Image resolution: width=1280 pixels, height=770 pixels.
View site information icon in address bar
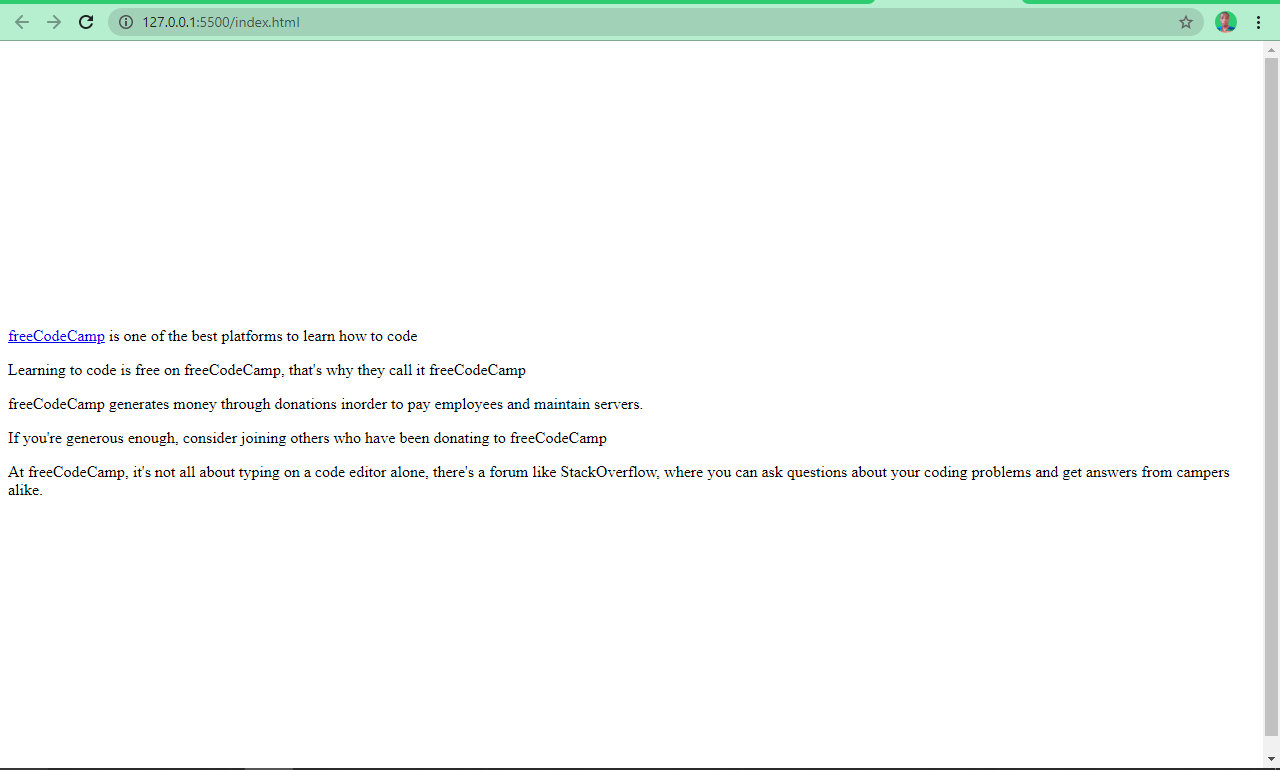[126, 22]
